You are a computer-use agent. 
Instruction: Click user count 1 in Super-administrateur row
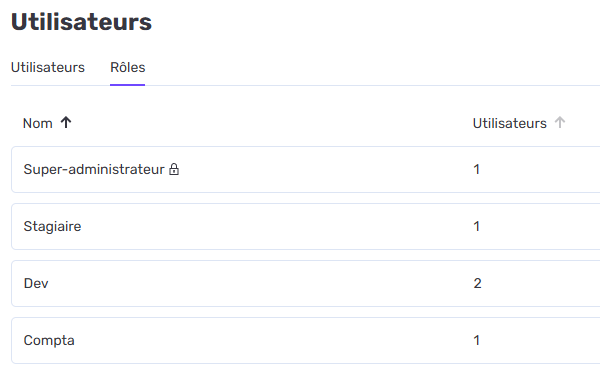476,169
